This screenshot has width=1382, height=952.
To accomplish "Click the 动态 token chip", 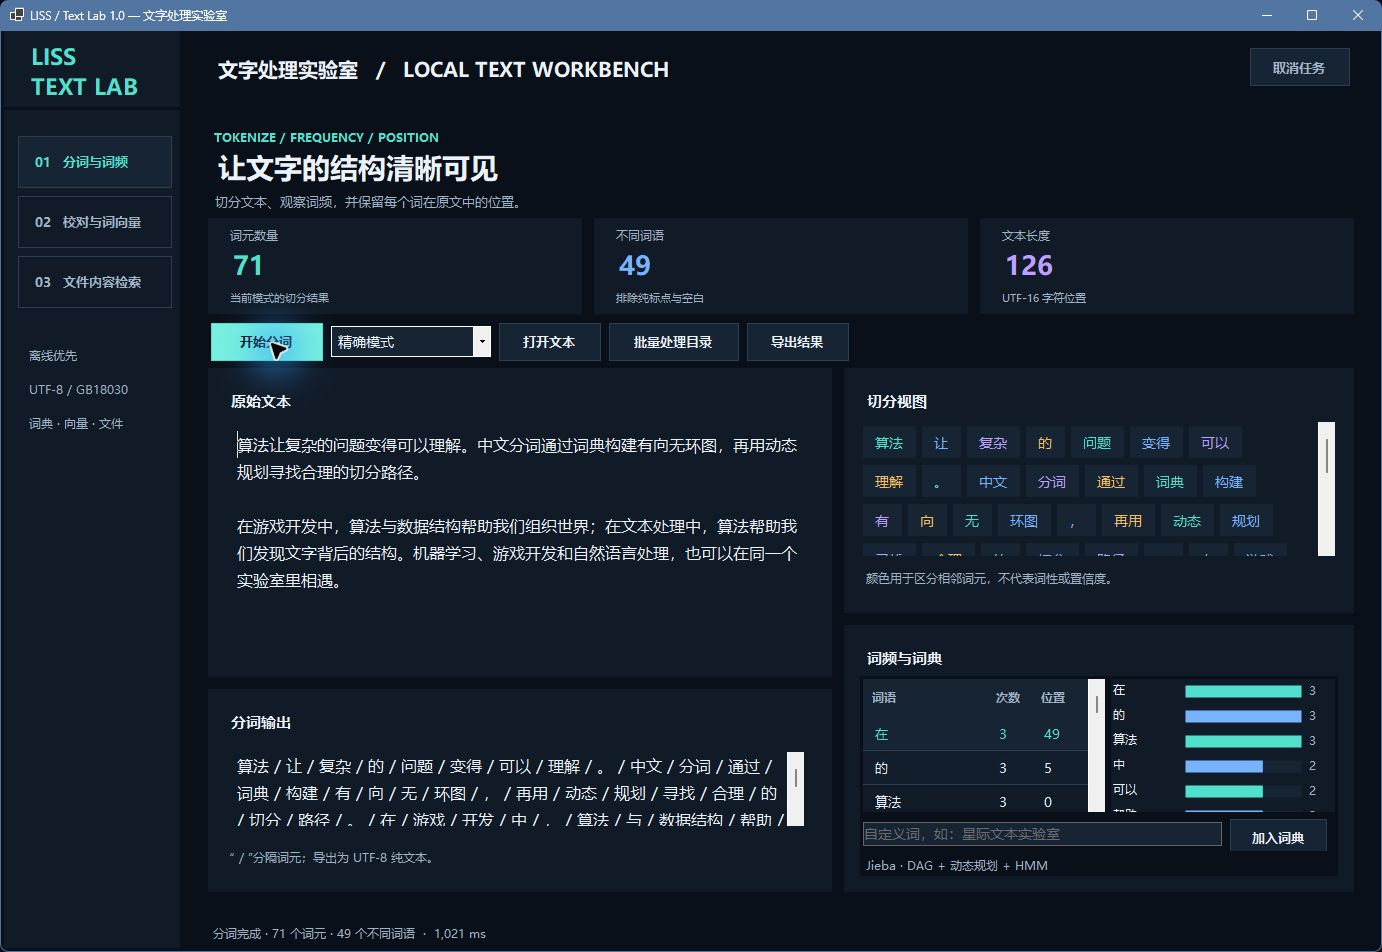I will [1187, 521].
